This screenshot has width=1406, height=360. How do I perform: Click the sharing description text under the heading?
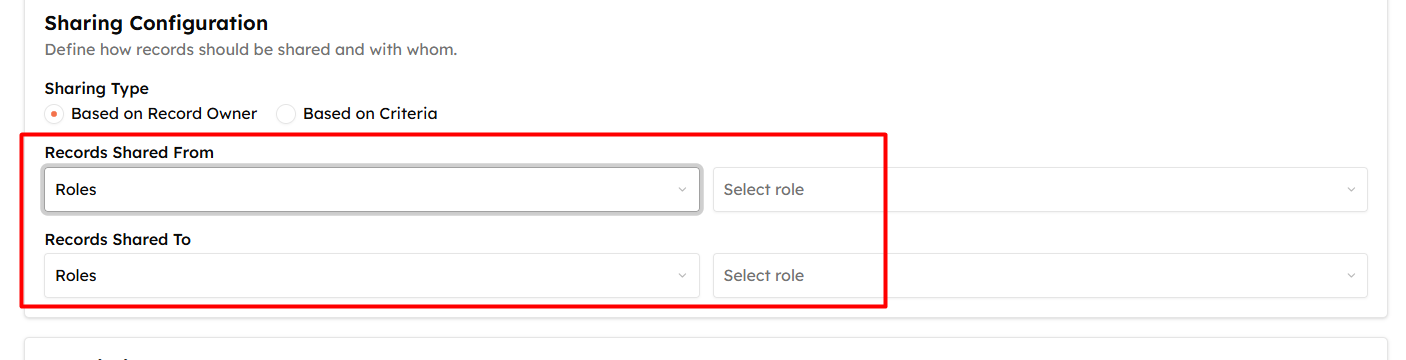251,49
